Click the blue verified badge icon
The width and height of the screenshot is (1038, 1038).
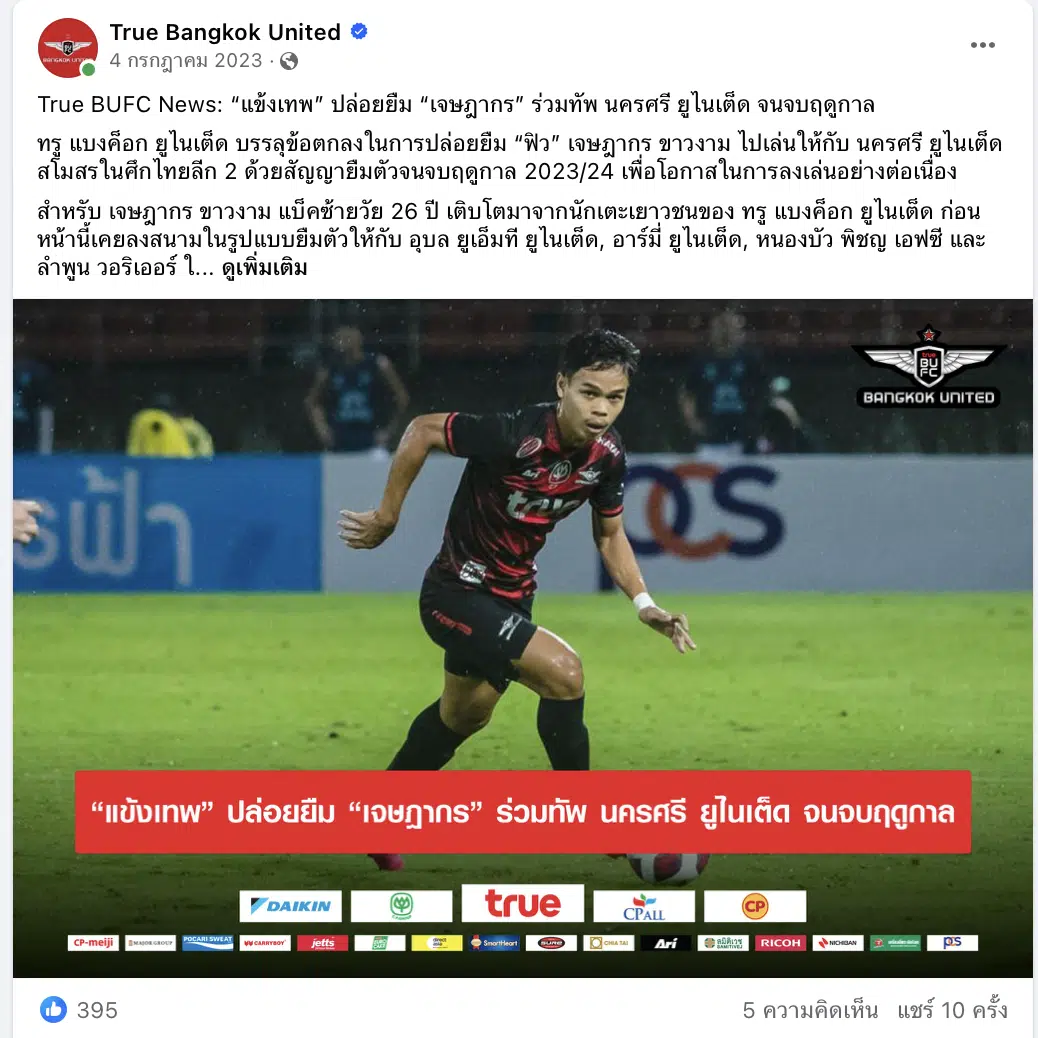pyautogui.click(x=359, y=31)
